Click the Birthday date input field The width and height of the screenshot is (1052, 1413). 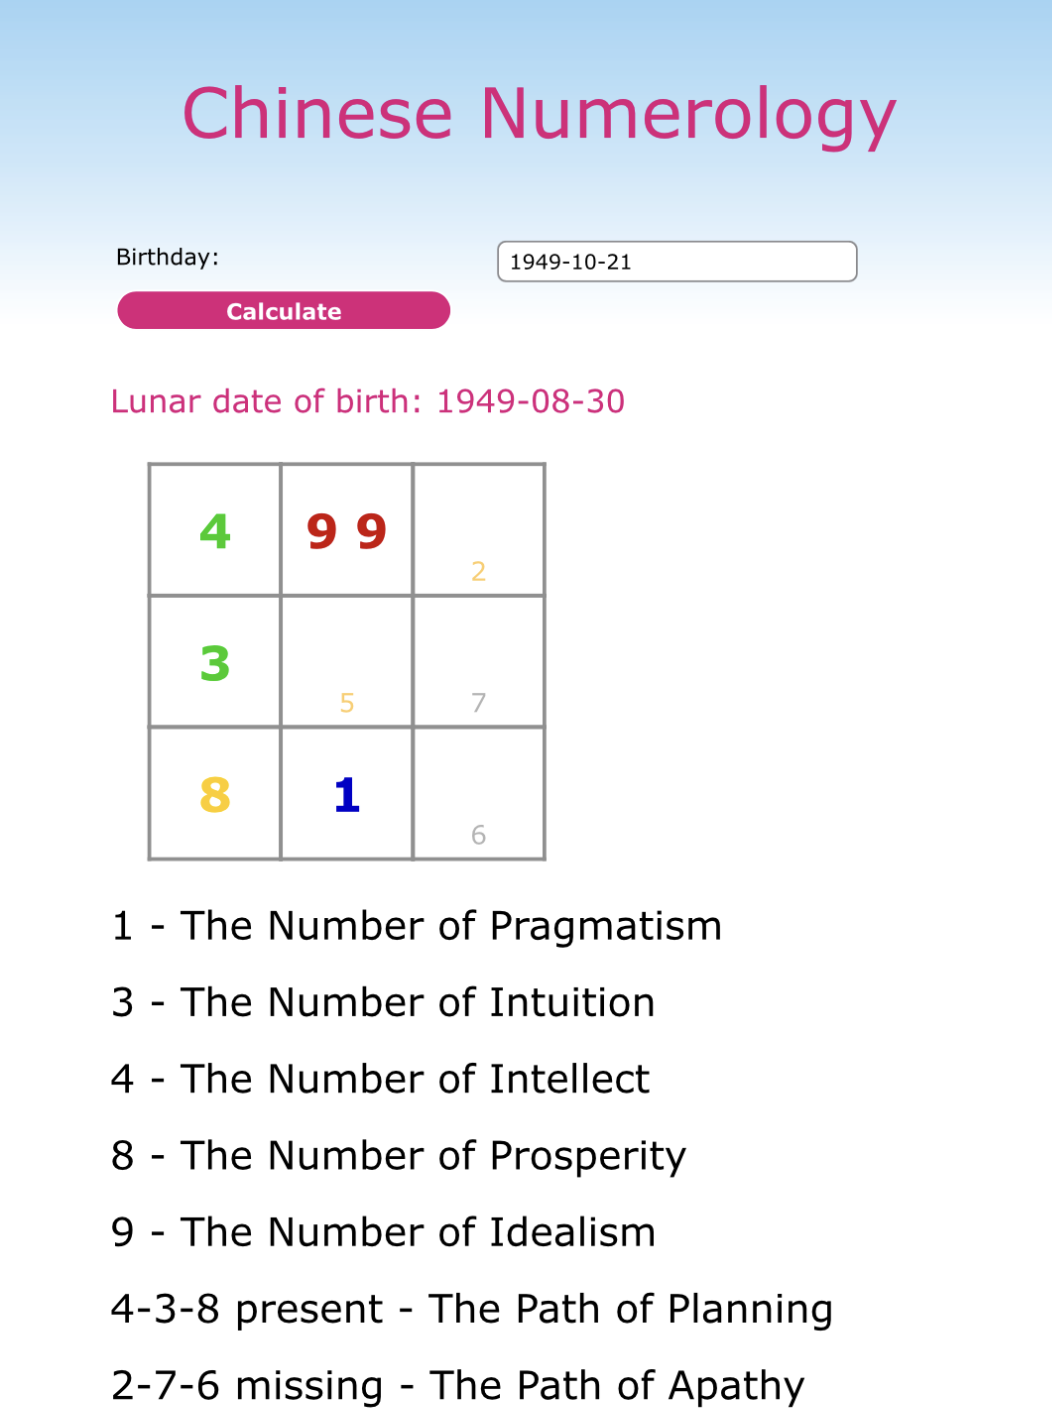(677, 262)
